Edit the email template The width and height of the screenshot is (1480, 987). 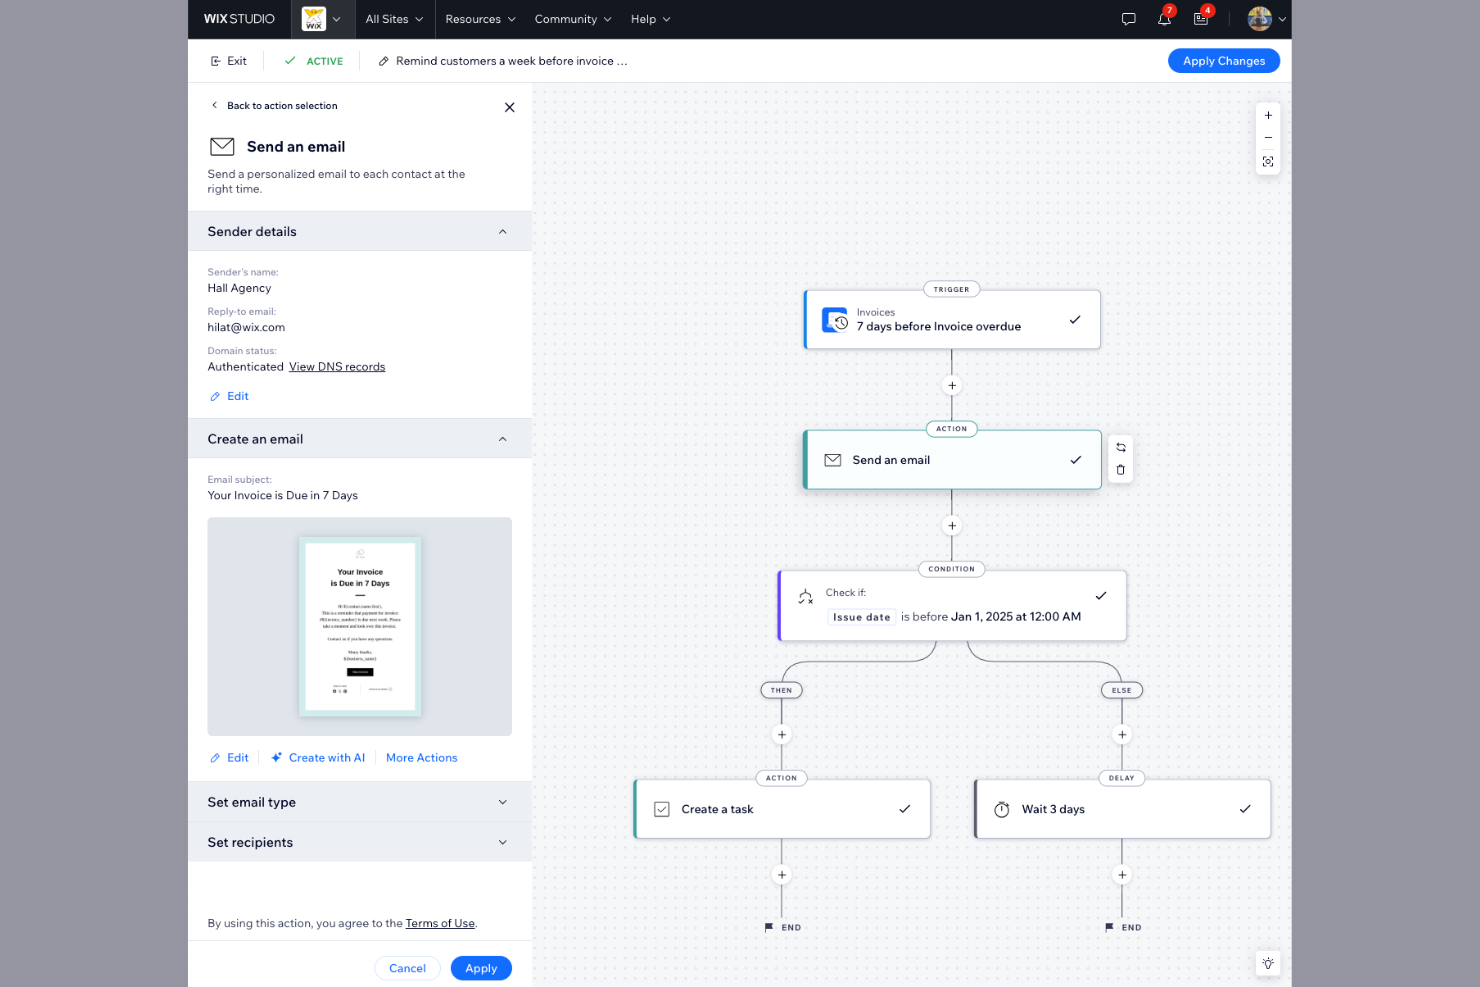pyautogui.click(x=229, y=758)
